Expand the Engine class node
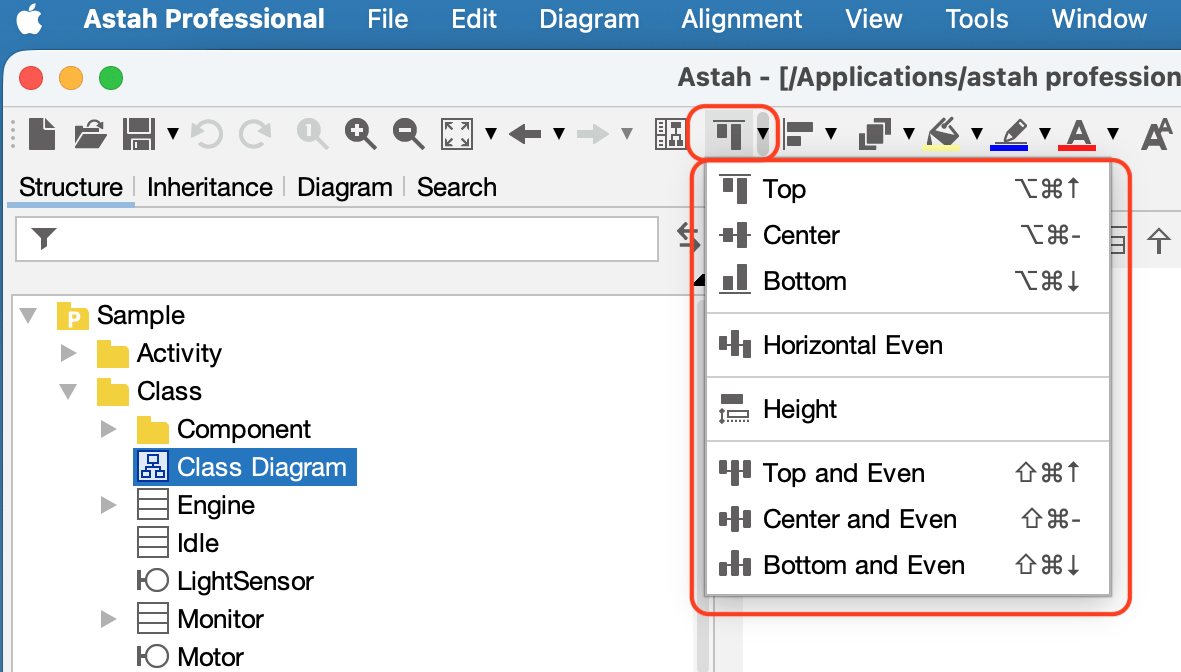Image resolution: width=1181 pixels, height=672 pixels. click(x=108, y=505)
